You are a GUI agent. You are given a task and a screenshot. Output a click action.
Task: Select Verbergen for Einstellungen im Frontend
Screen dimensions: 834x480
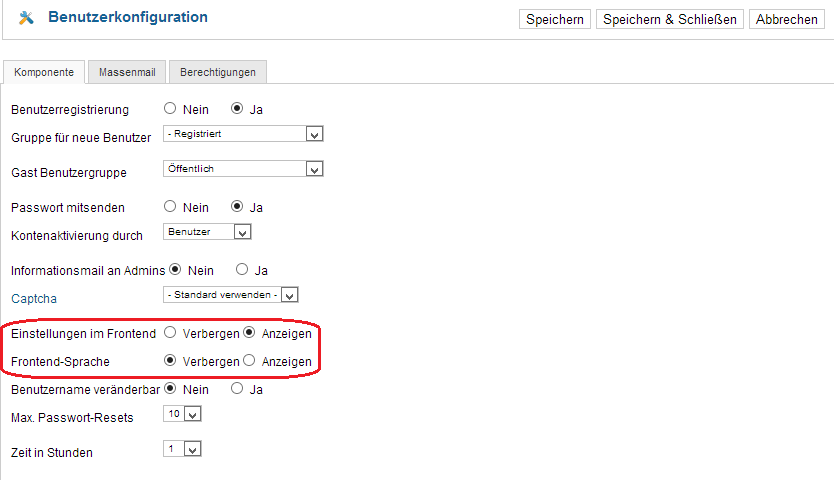170,333
